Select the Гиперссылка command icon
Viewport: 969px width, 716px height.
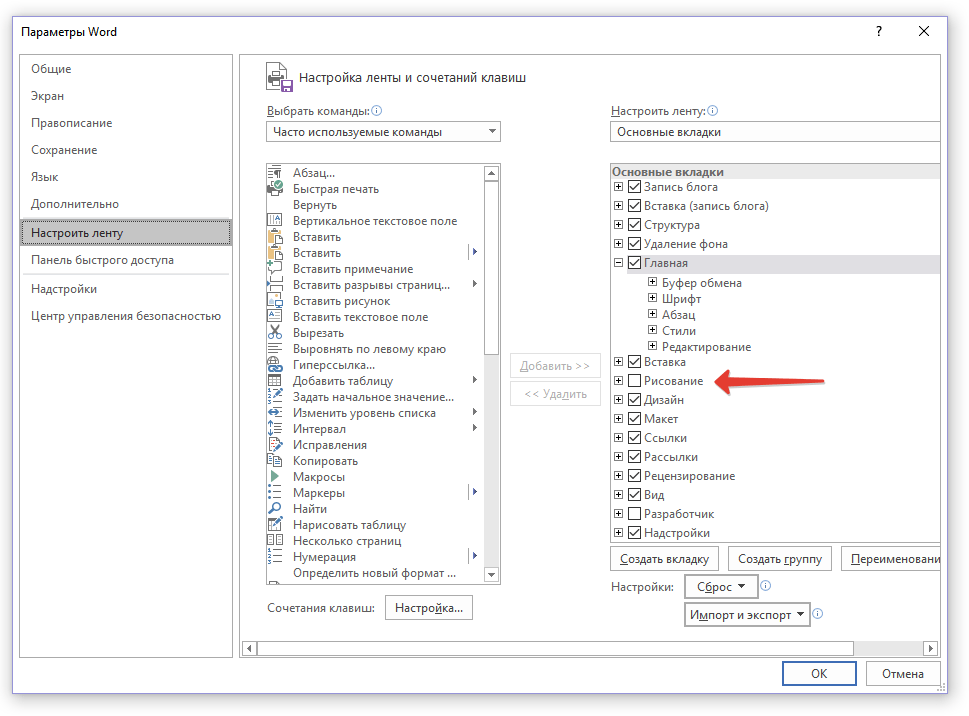coord(275,365)
